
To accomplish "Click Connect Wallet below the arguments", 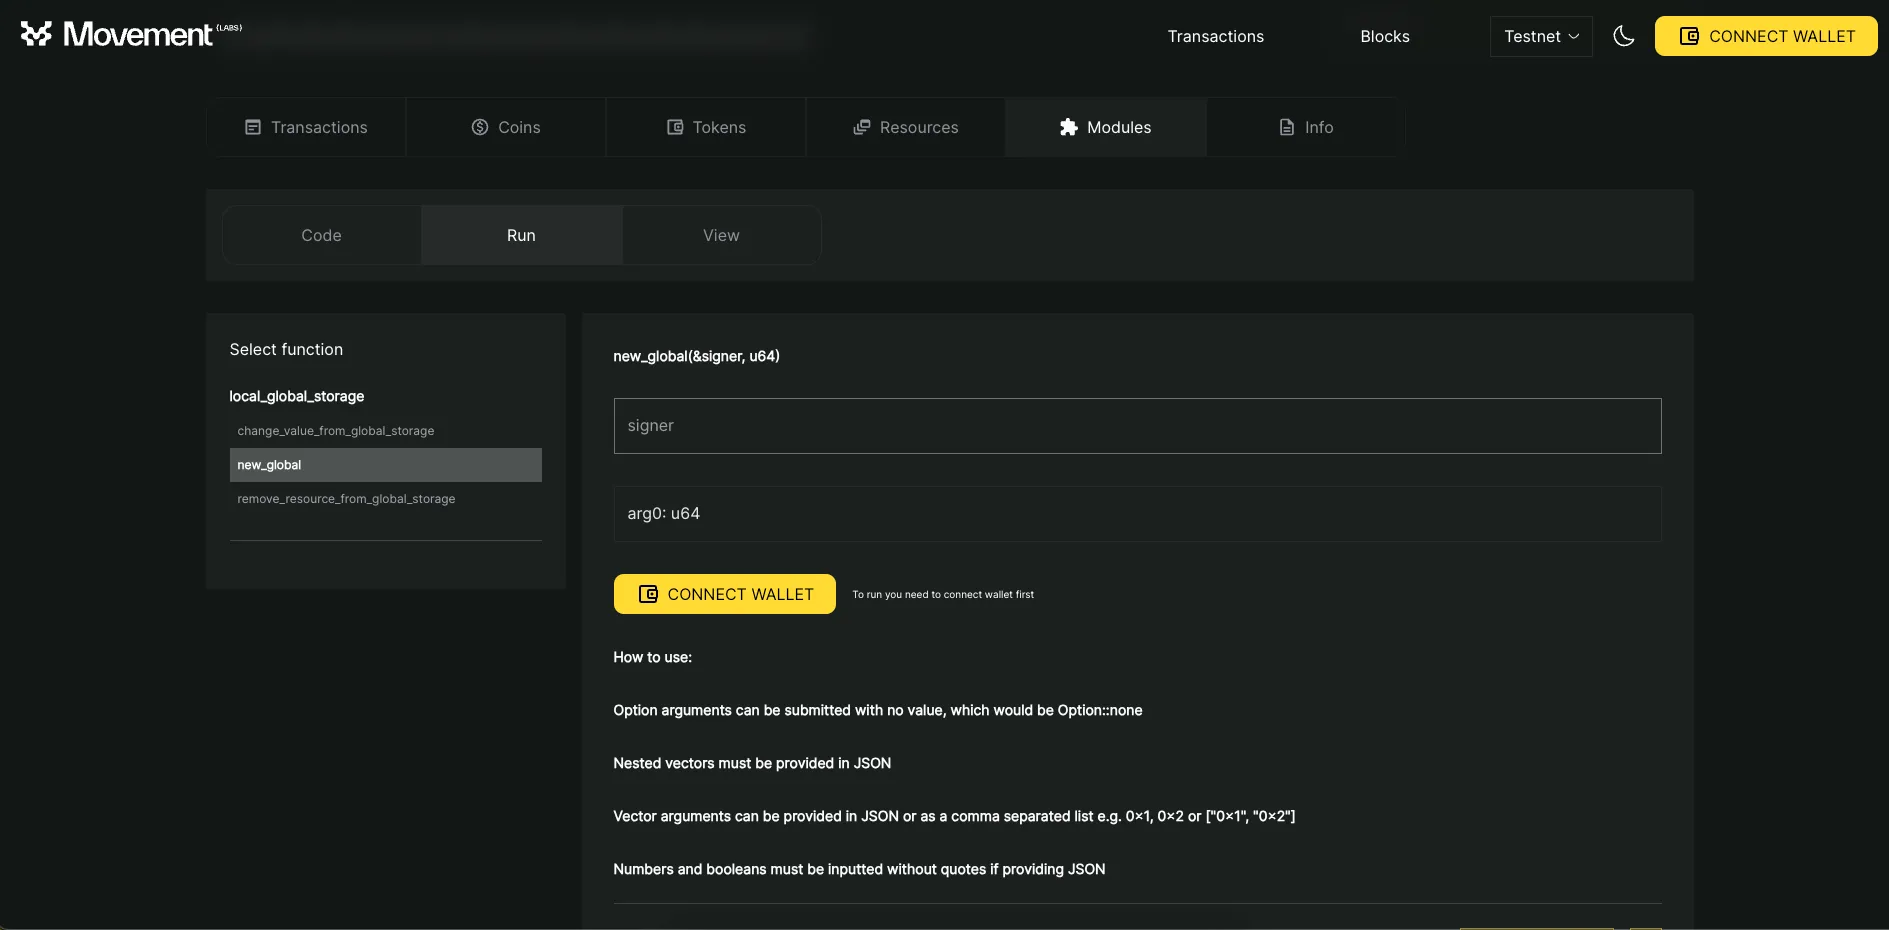I will (x=725, y=594).
